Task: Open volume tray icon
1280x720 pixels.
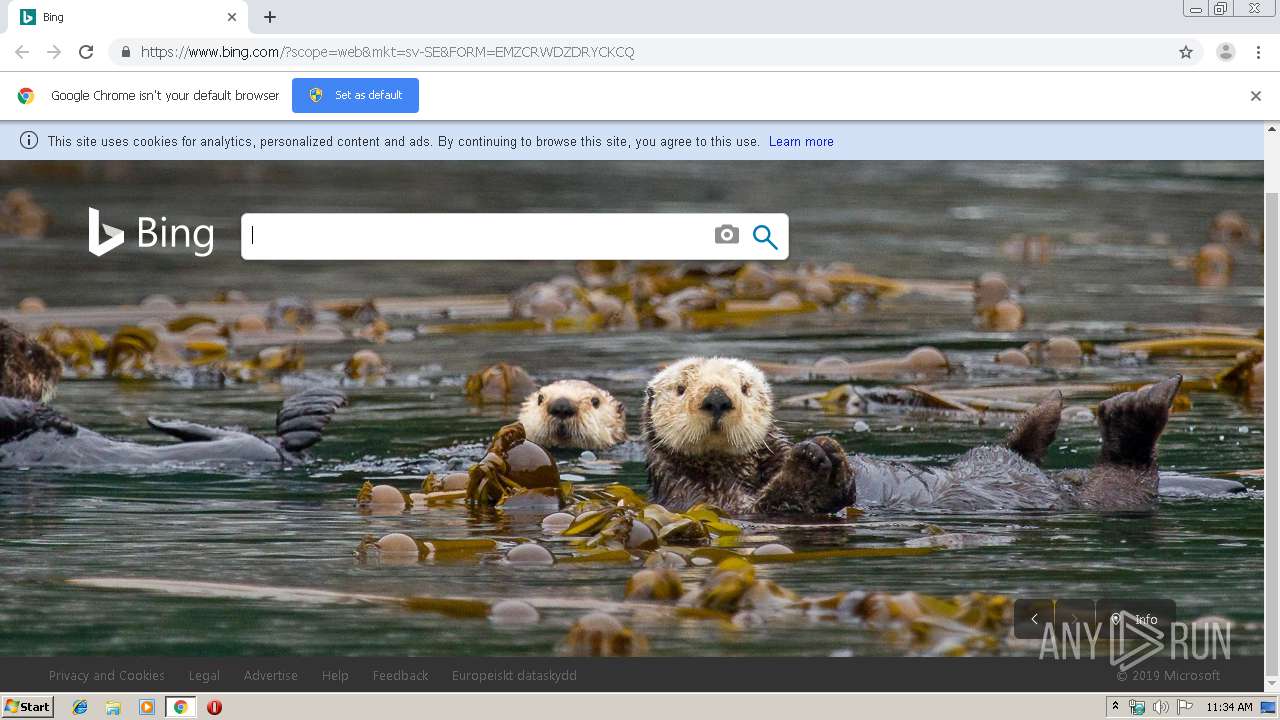Action: point(1160,707)
